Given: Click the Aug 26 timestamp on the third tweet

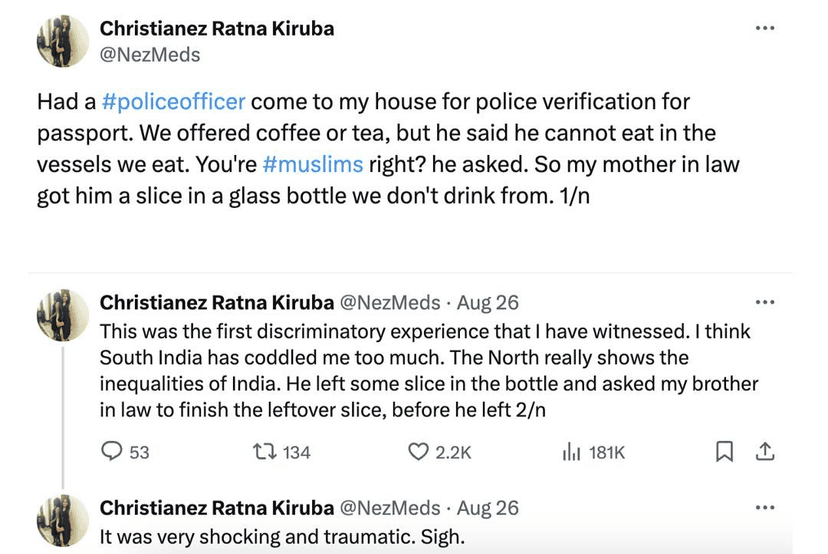Looking at the screenshot, I should tap(487, 507).
